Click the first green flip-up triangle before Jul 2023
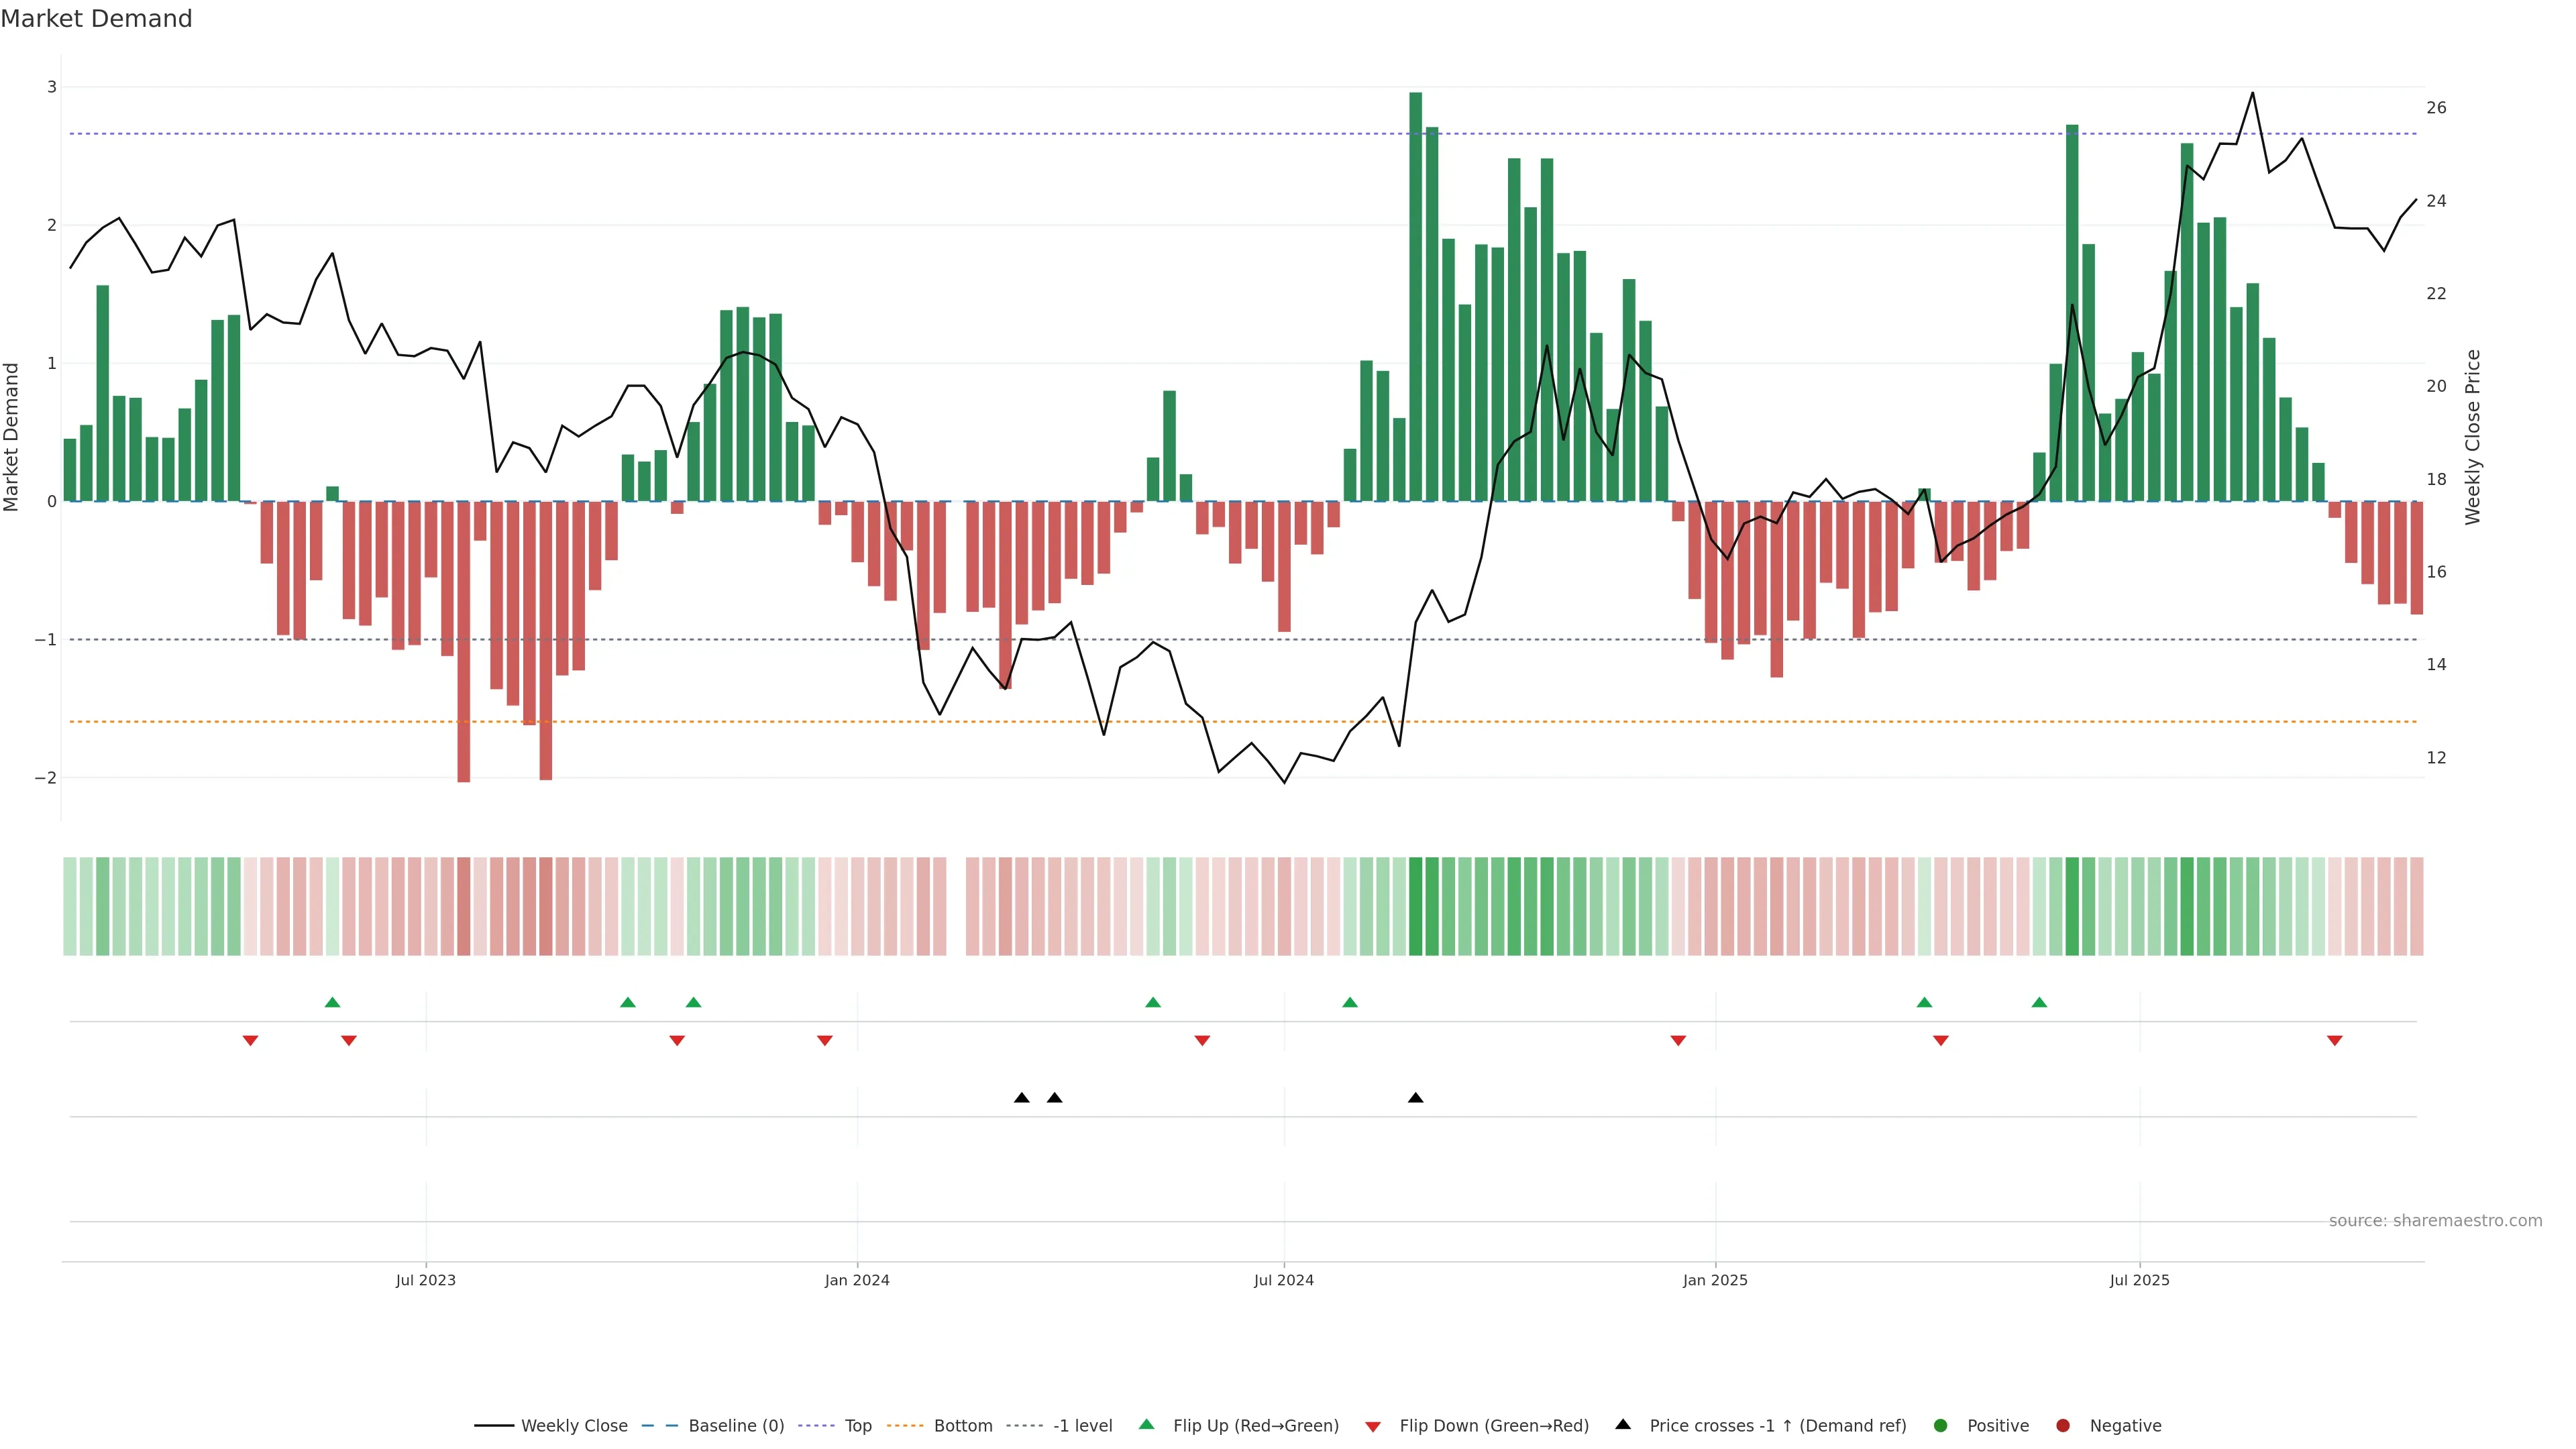The image size is (2576, 1449). point(333,1002)
